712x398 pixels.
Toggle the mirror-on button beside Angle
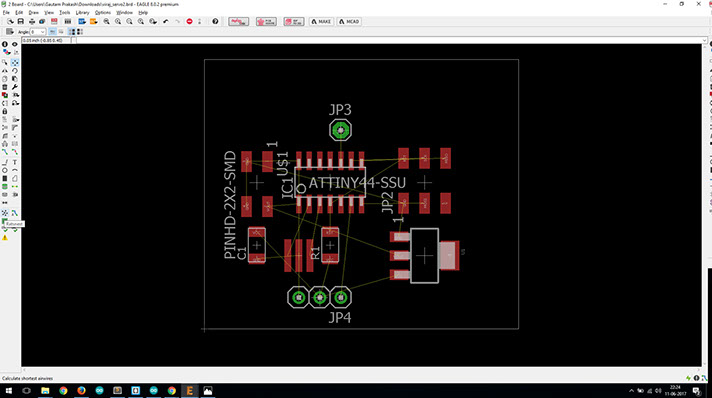(61, 31)
